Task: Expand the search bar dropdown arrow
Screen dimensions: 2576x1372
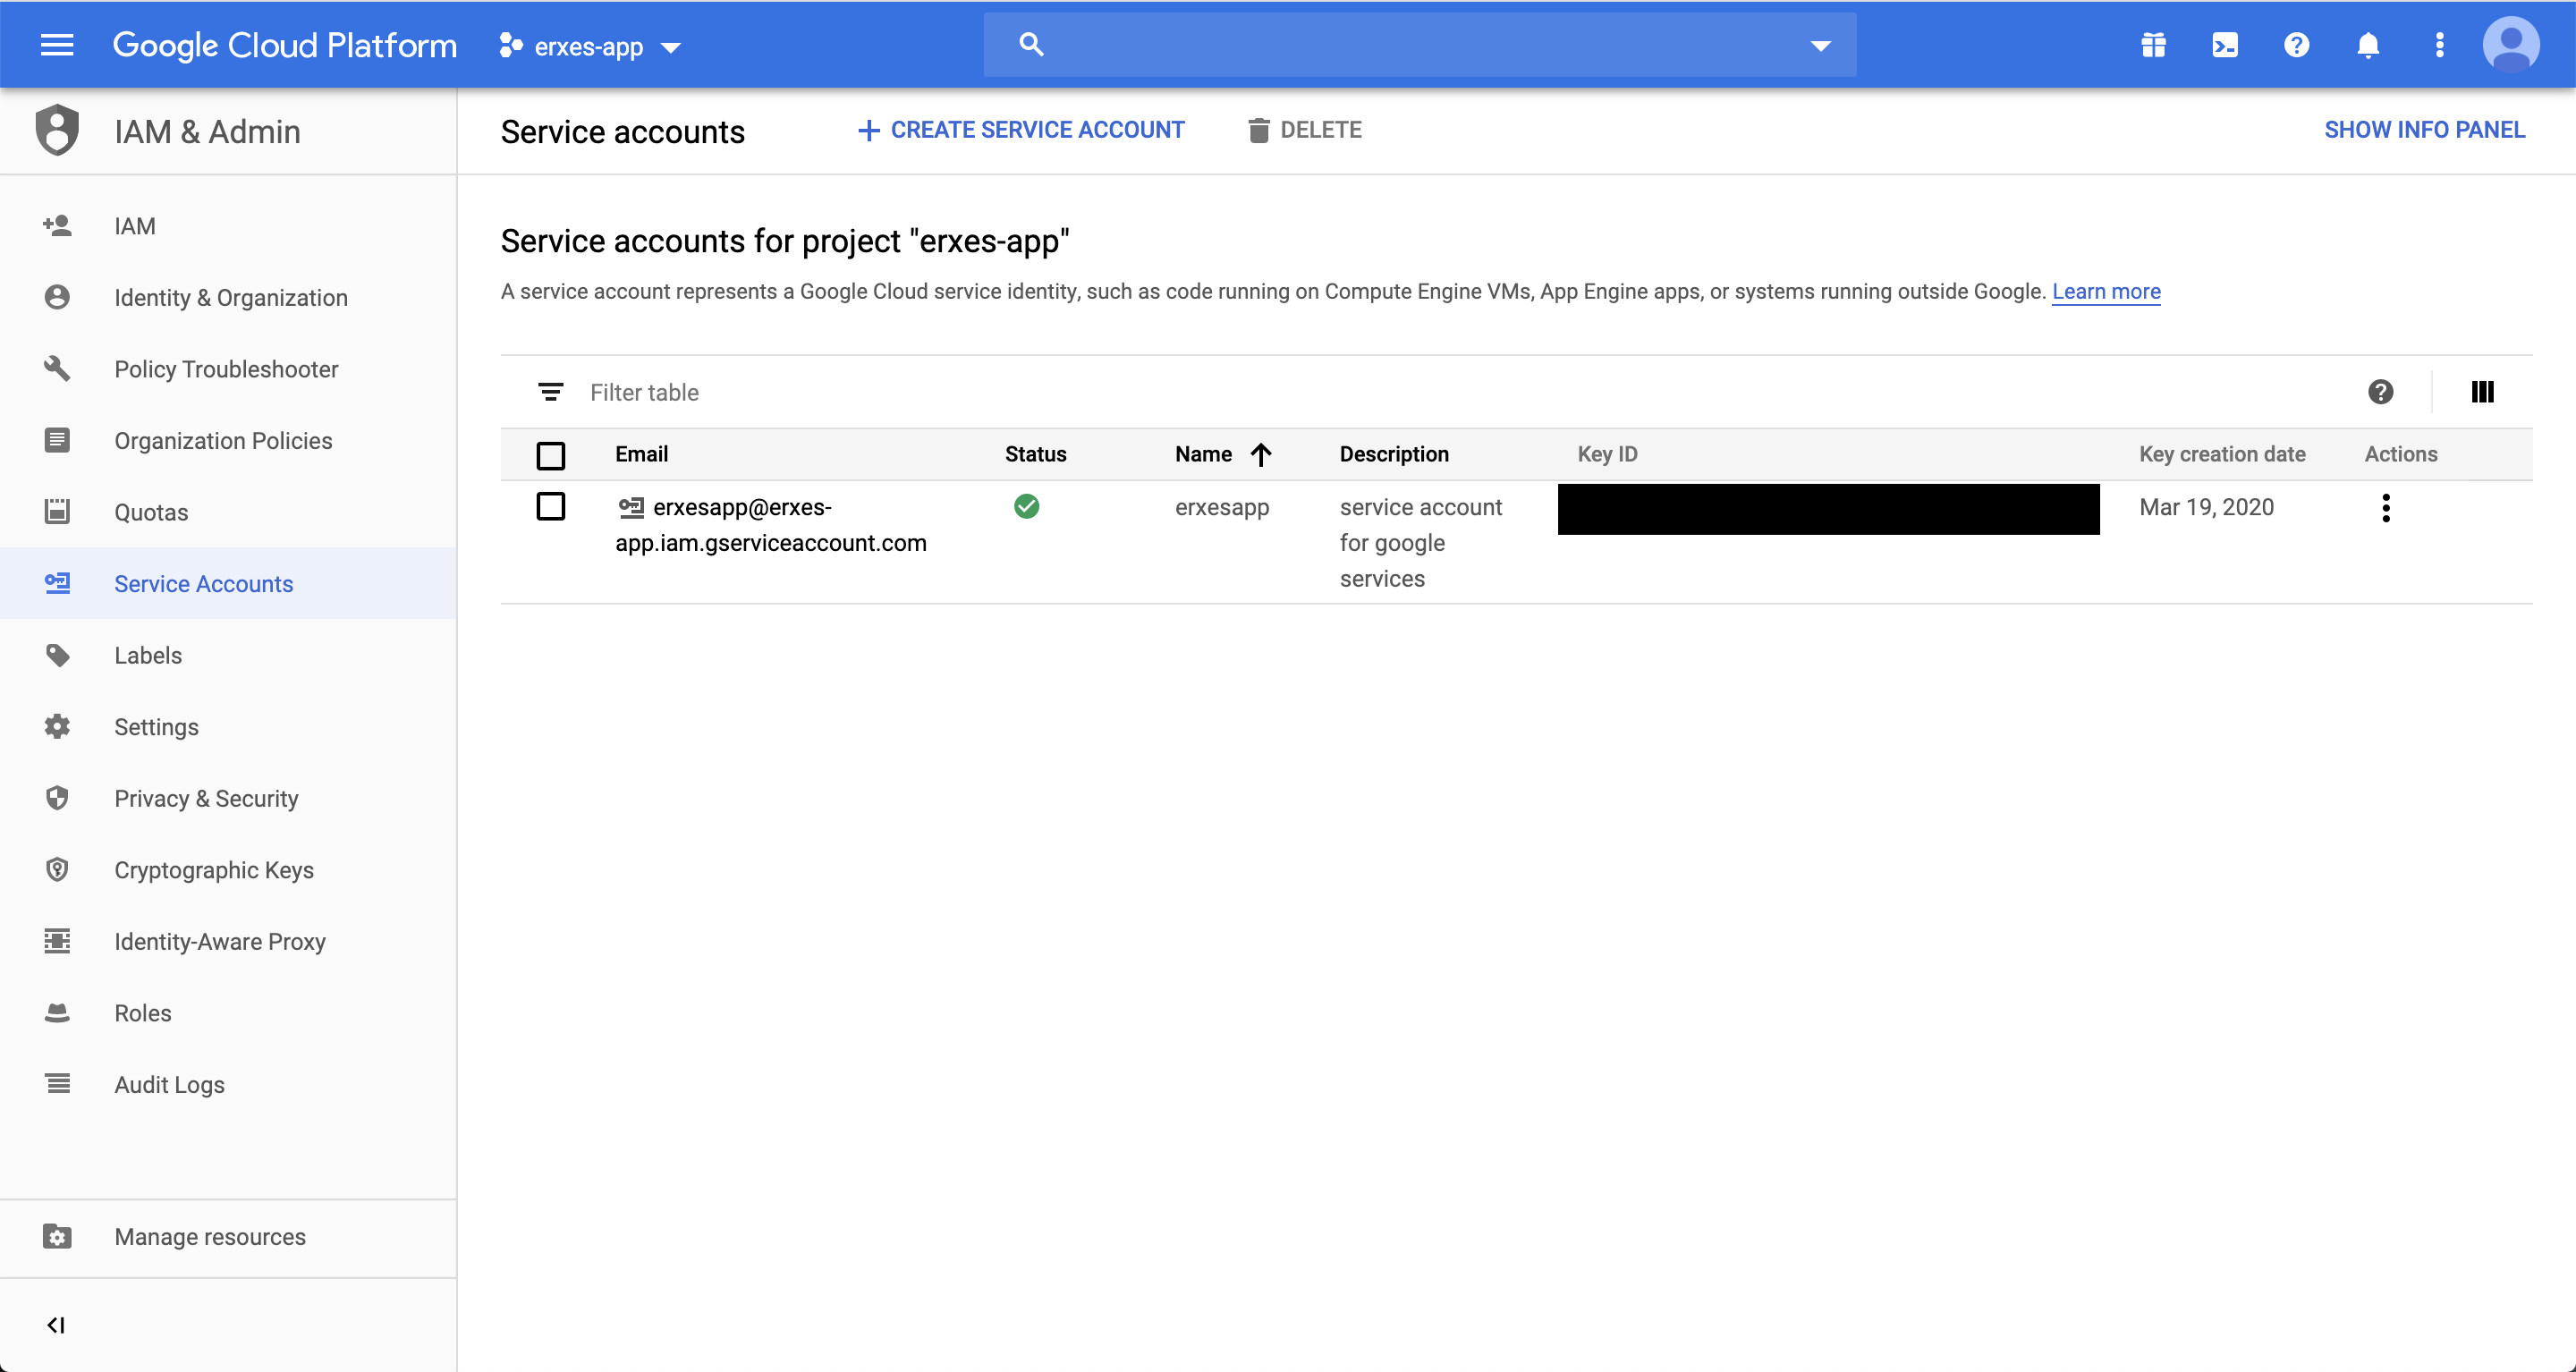Action: [x=1820, y=45]
